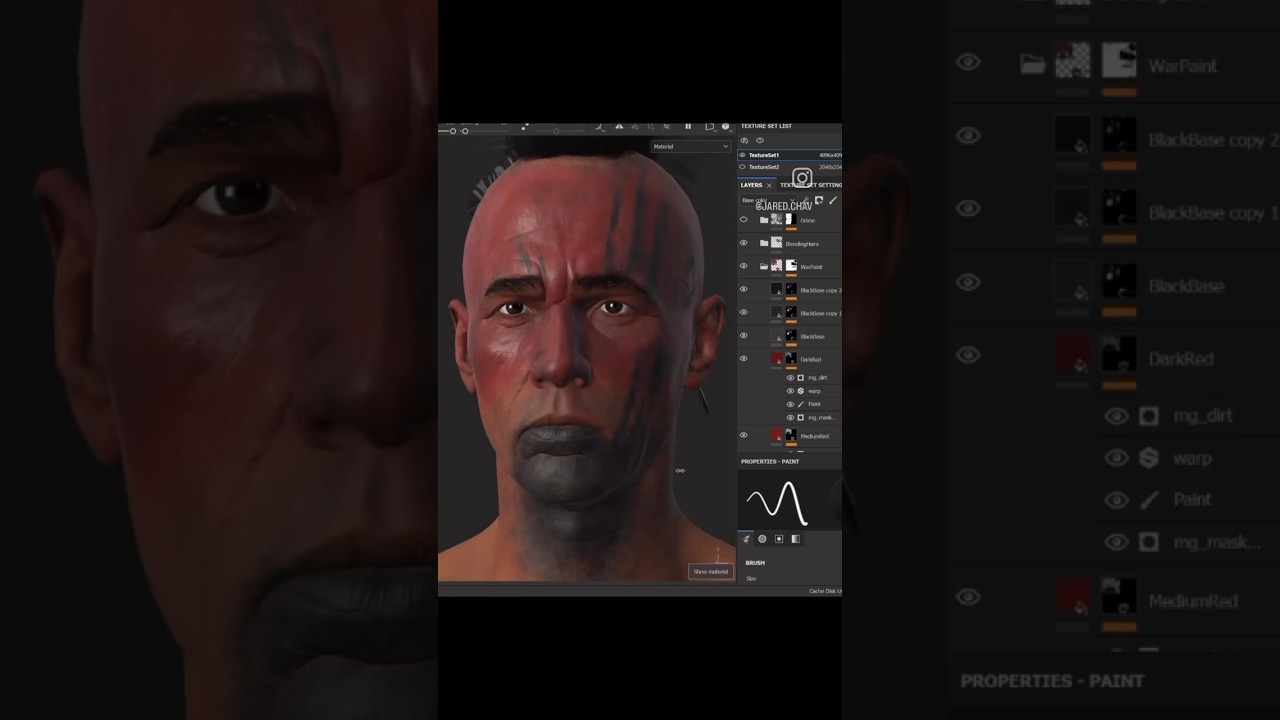The image size is (1280, 720).
Task: Click the DarkRed layer red color thumbnail
Action: point(777,358)
